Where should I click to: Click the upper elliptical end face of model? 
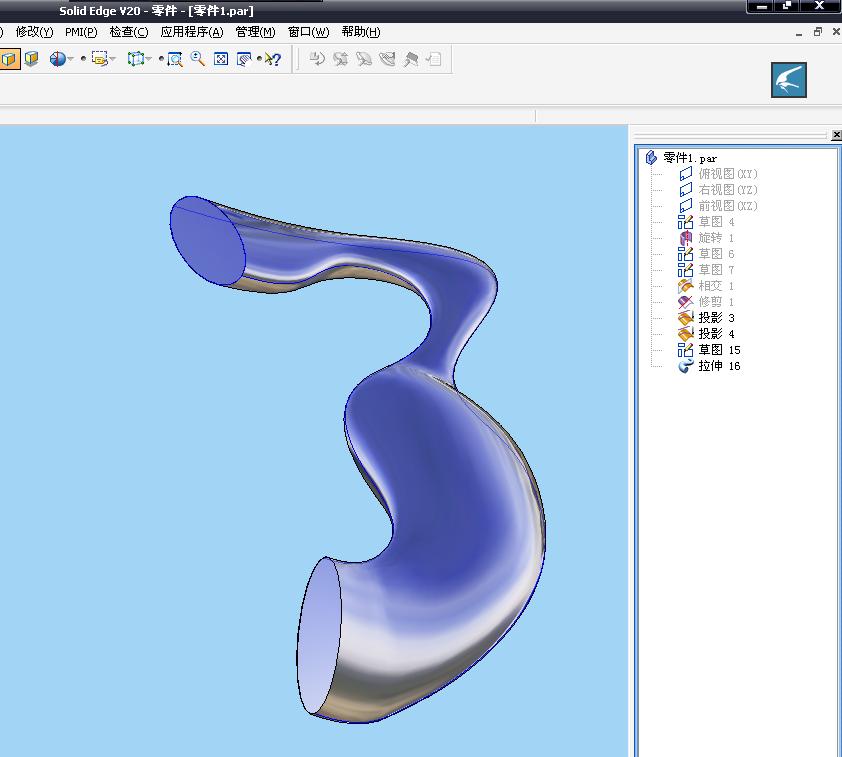(x=207, y=239)
